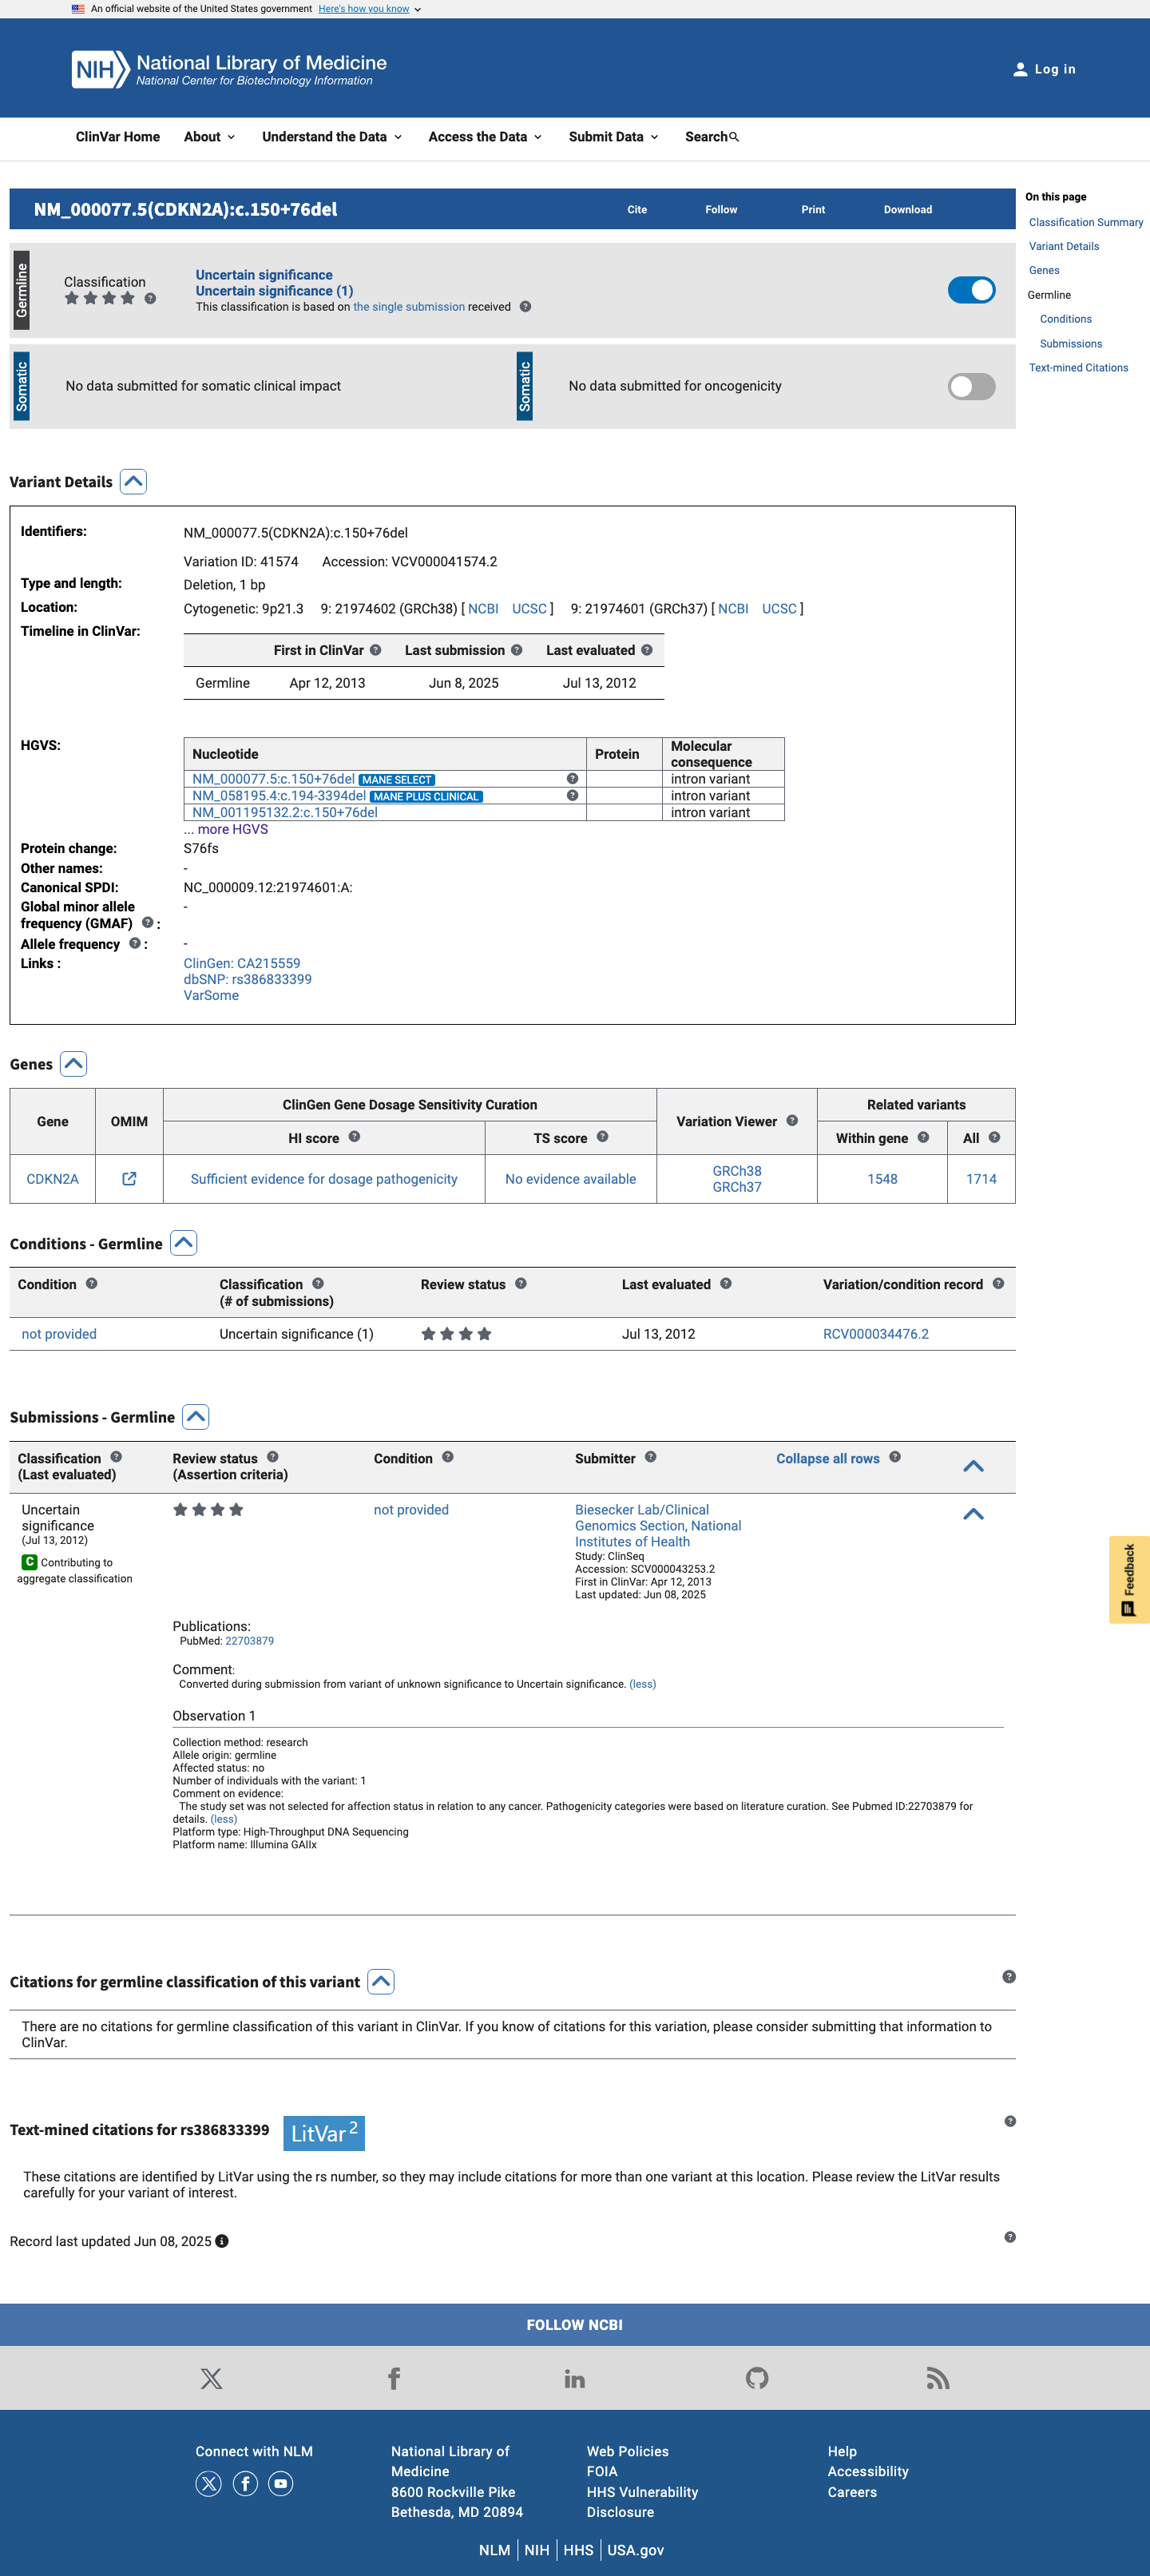This screenshot has width=1150, height=2576.
Task: Click help icon beside Last evaluated timeline header
Action: click(647, 650)
